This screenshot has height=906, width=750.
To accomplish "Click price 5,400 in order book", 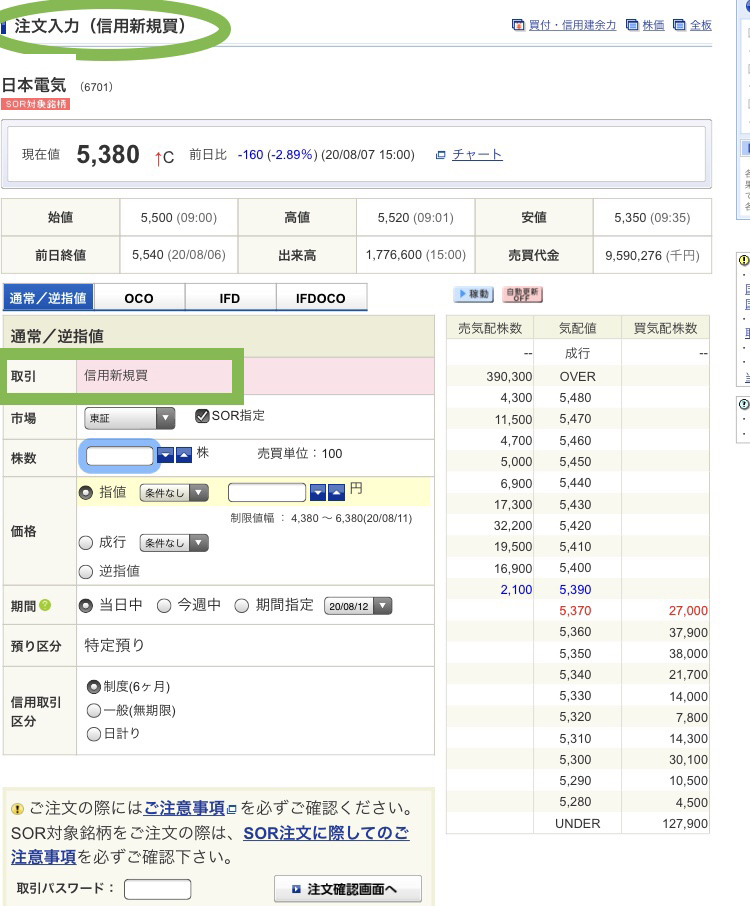I will (575, 568).
